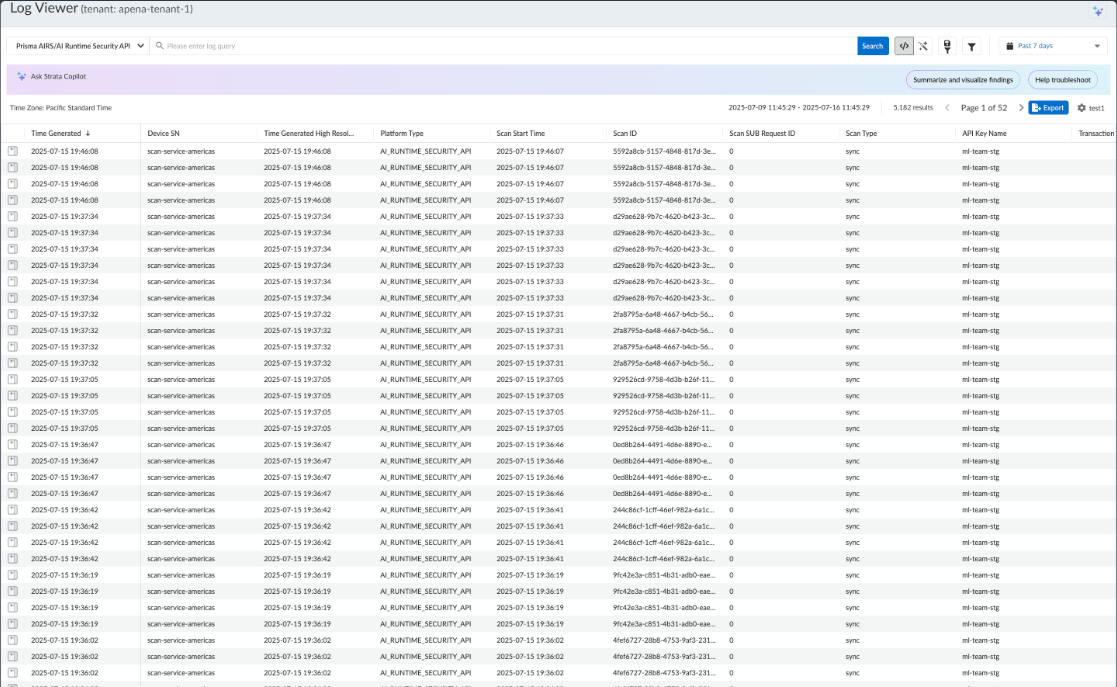Click the Ask Strata Copilot sparkle icon
This screenshot has width=1117, height=687.
[21, 76]
